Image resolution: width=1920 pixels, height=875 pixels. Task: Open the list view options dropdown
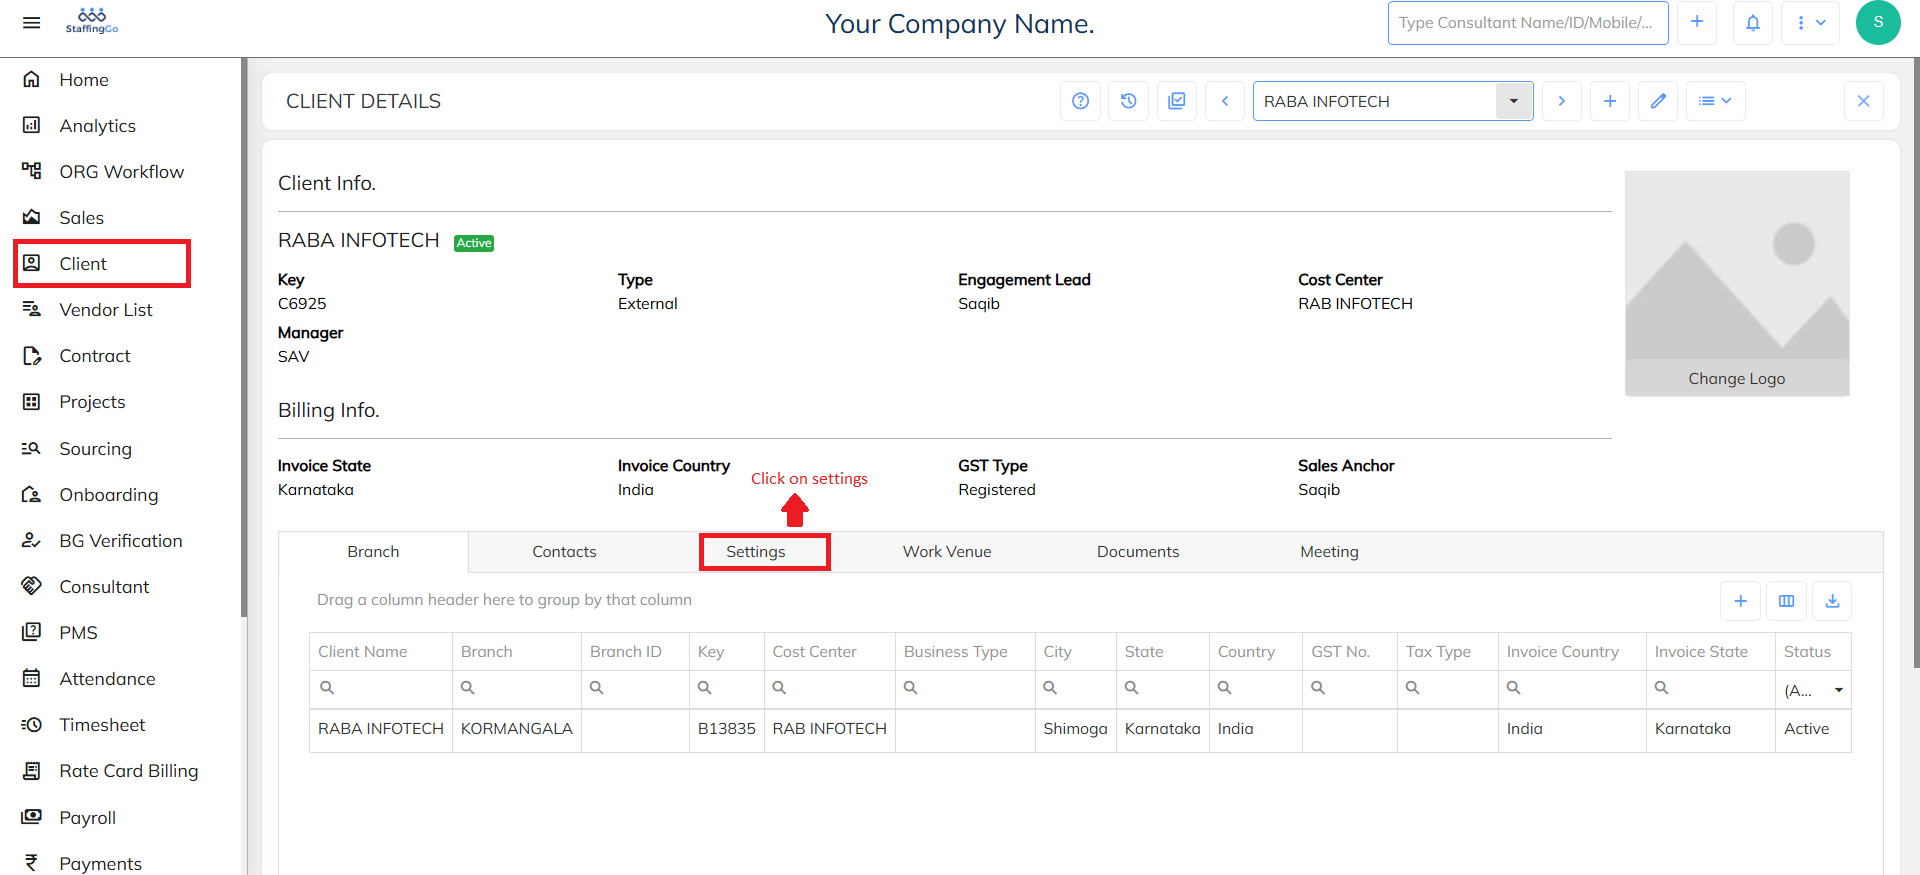click(1716, 101)
